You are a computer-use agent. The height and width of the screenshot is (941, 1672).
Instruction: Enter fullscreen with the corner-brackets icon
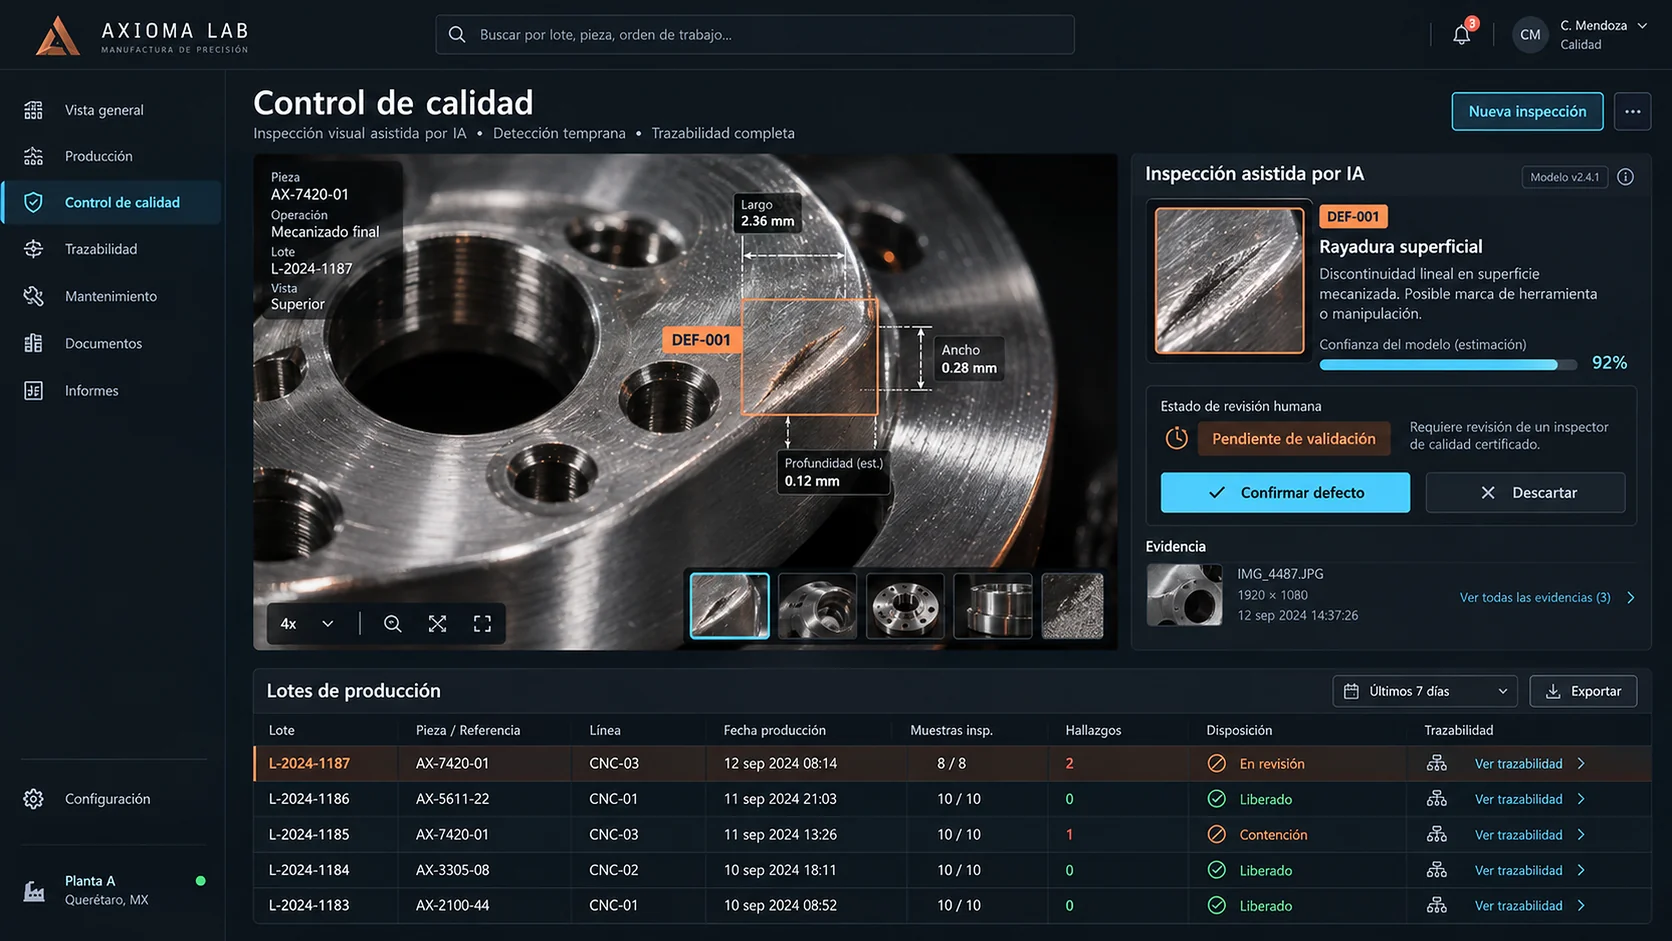point(482,624)
